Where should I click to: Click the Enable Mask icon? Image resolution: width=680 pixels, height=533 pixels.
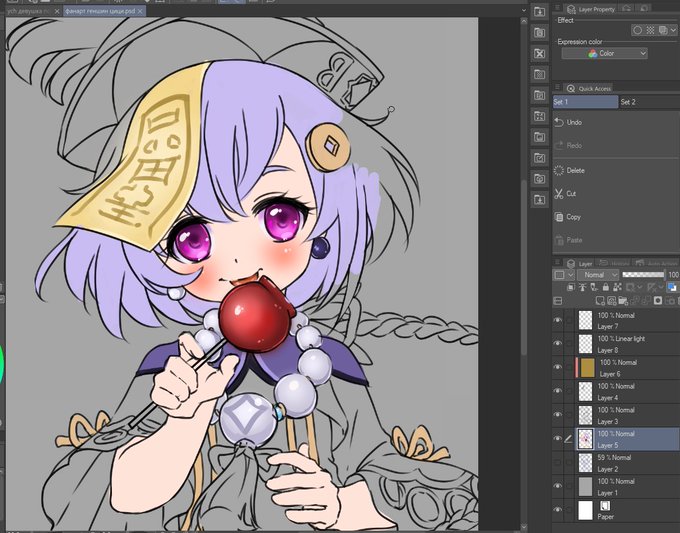click(x=630, y=287)
